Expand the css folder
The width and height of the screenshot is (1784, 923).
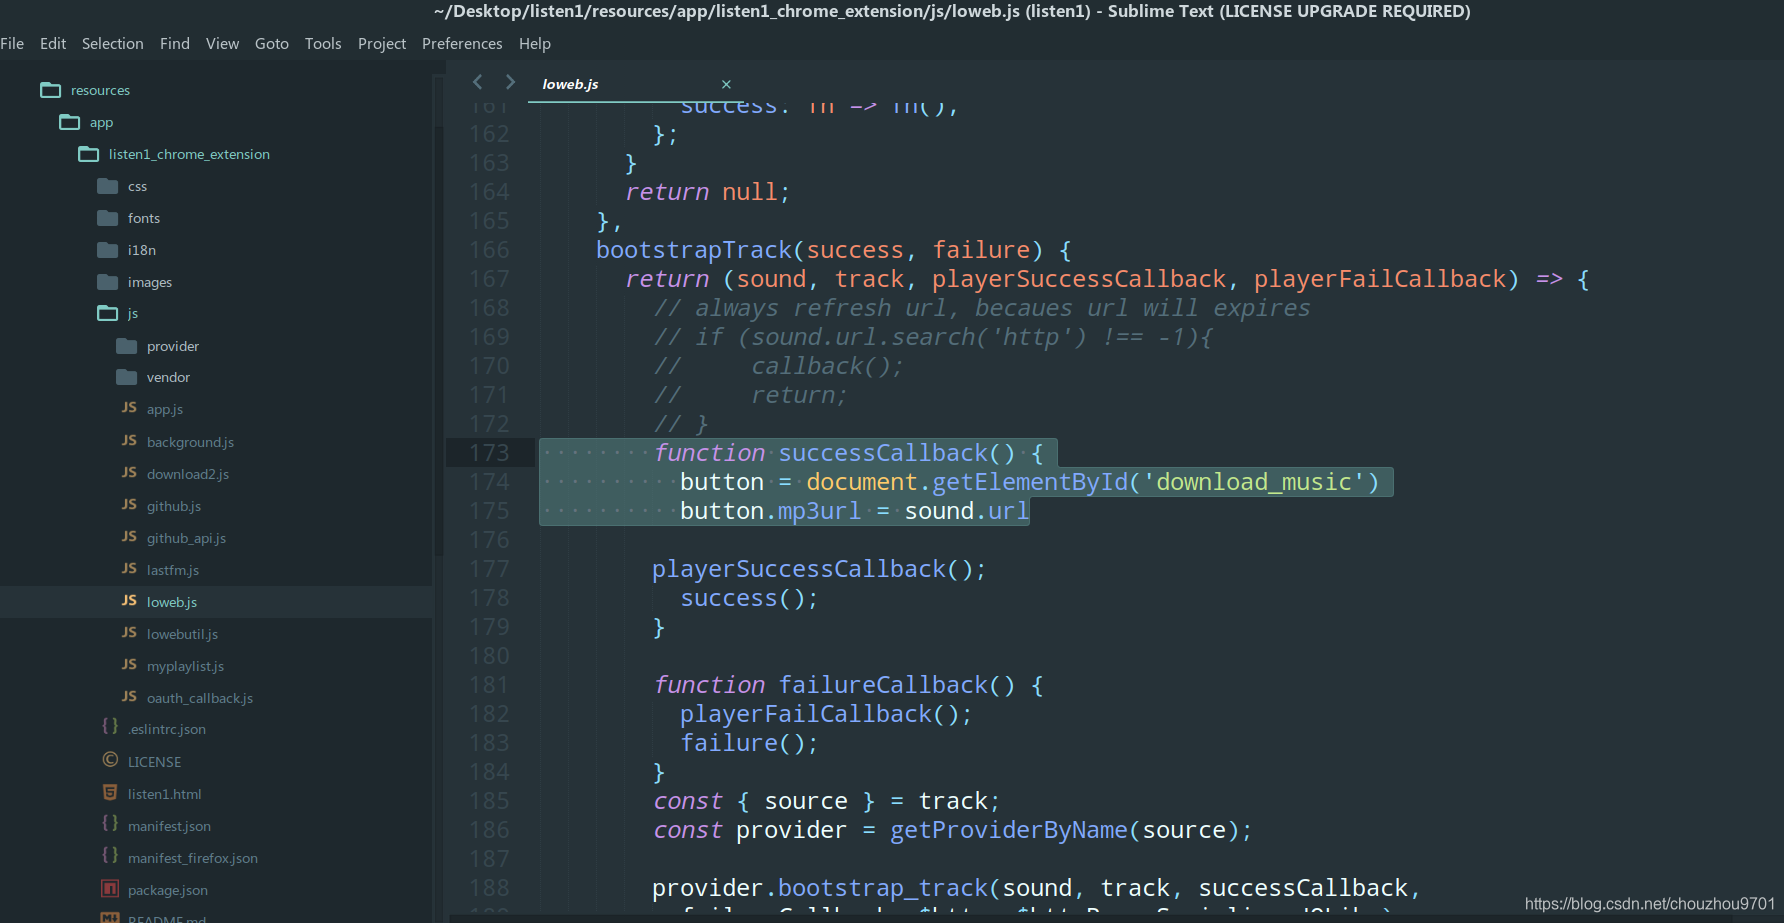pyautogui.click(x=107, y=186)
